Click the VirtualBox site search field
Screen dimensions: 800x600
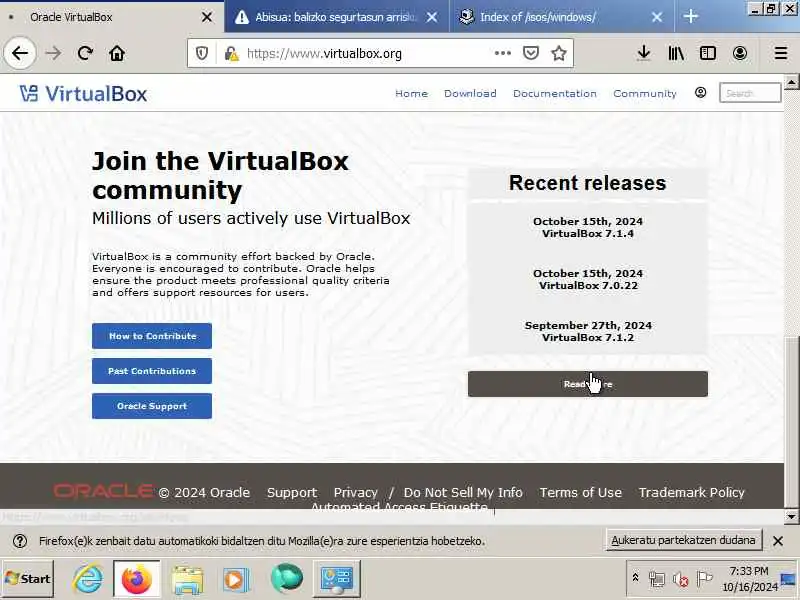(749, 93)
